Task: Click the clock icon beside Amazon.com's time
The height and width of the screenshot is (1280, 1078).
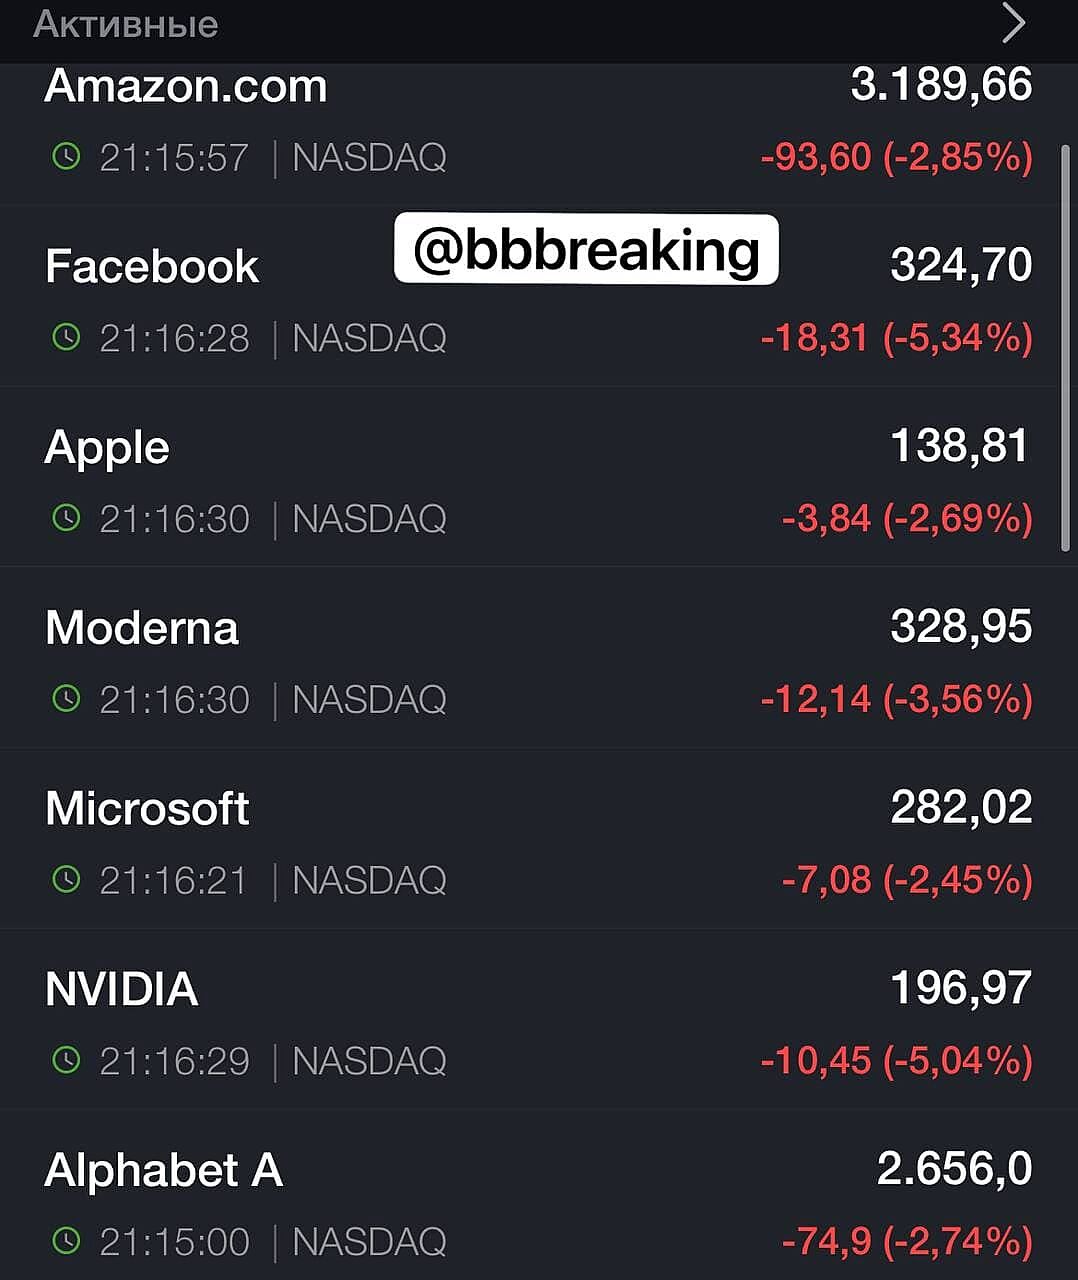Action: point(66,156)
